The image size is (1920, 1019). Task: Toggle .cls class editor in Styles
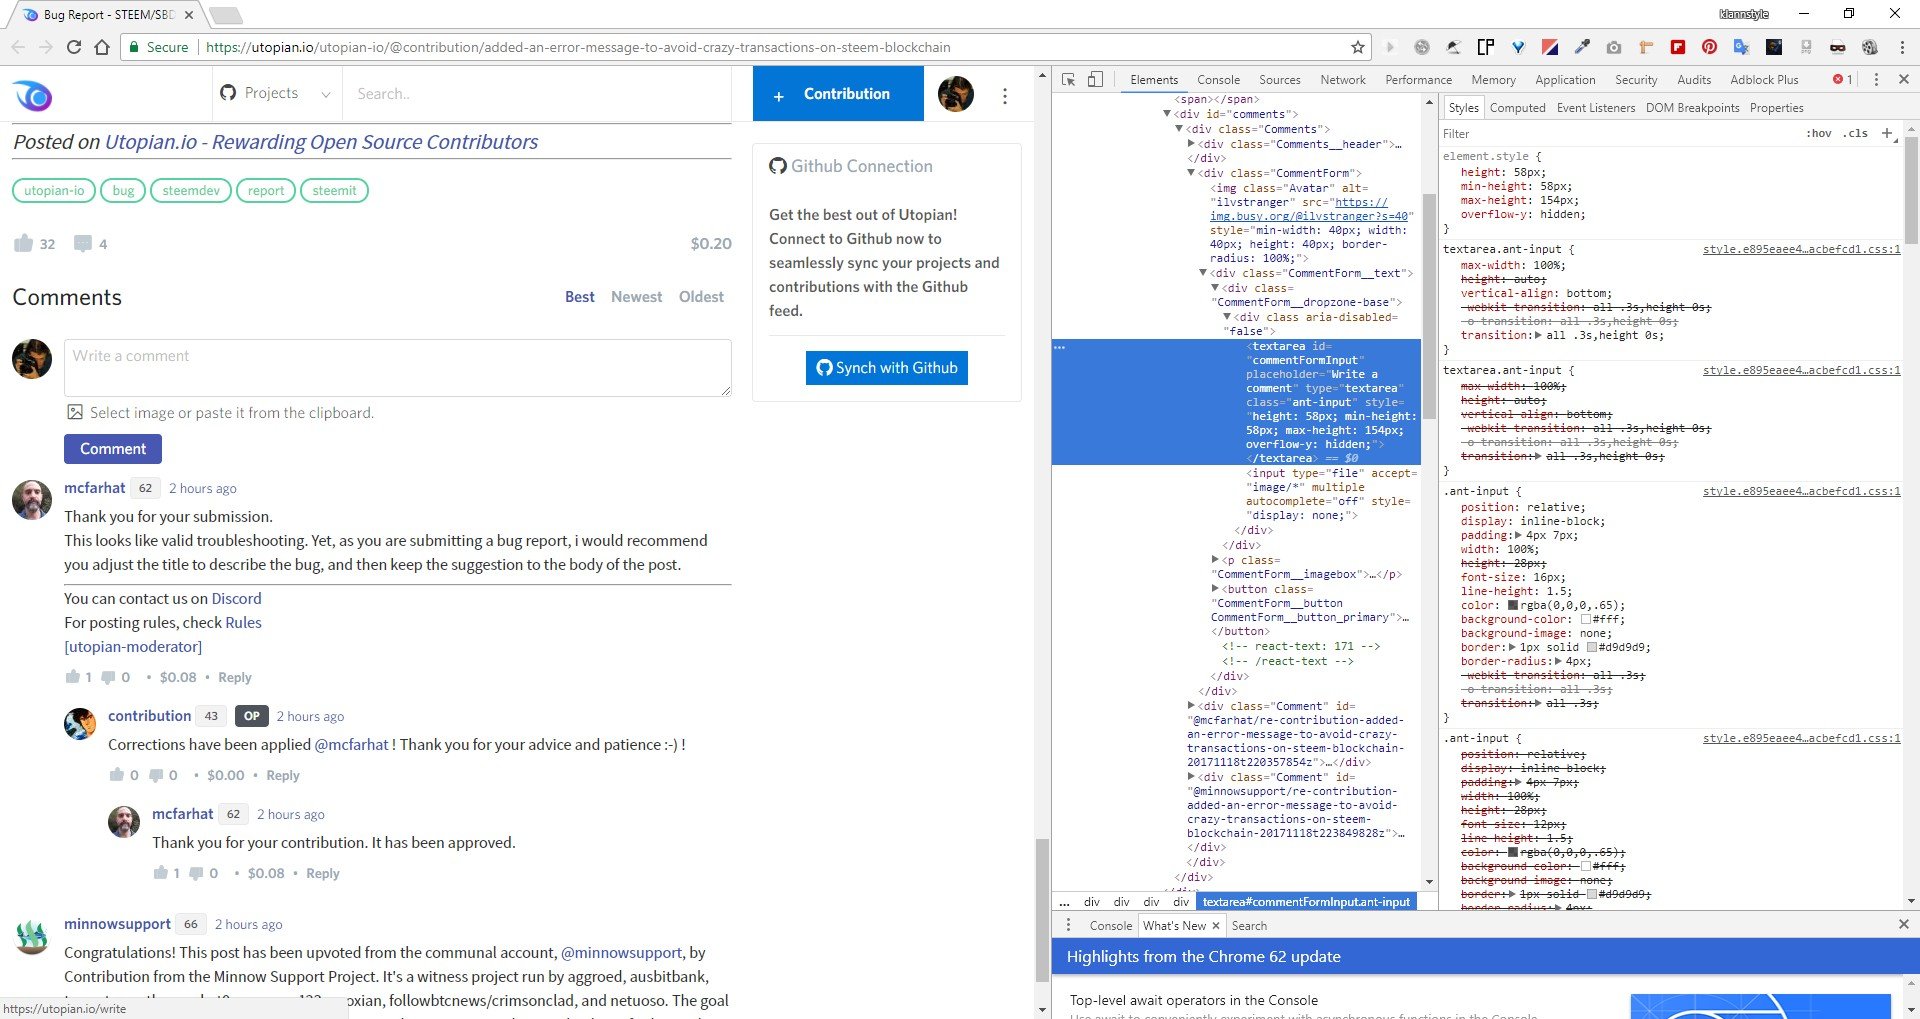point(1857,133)
